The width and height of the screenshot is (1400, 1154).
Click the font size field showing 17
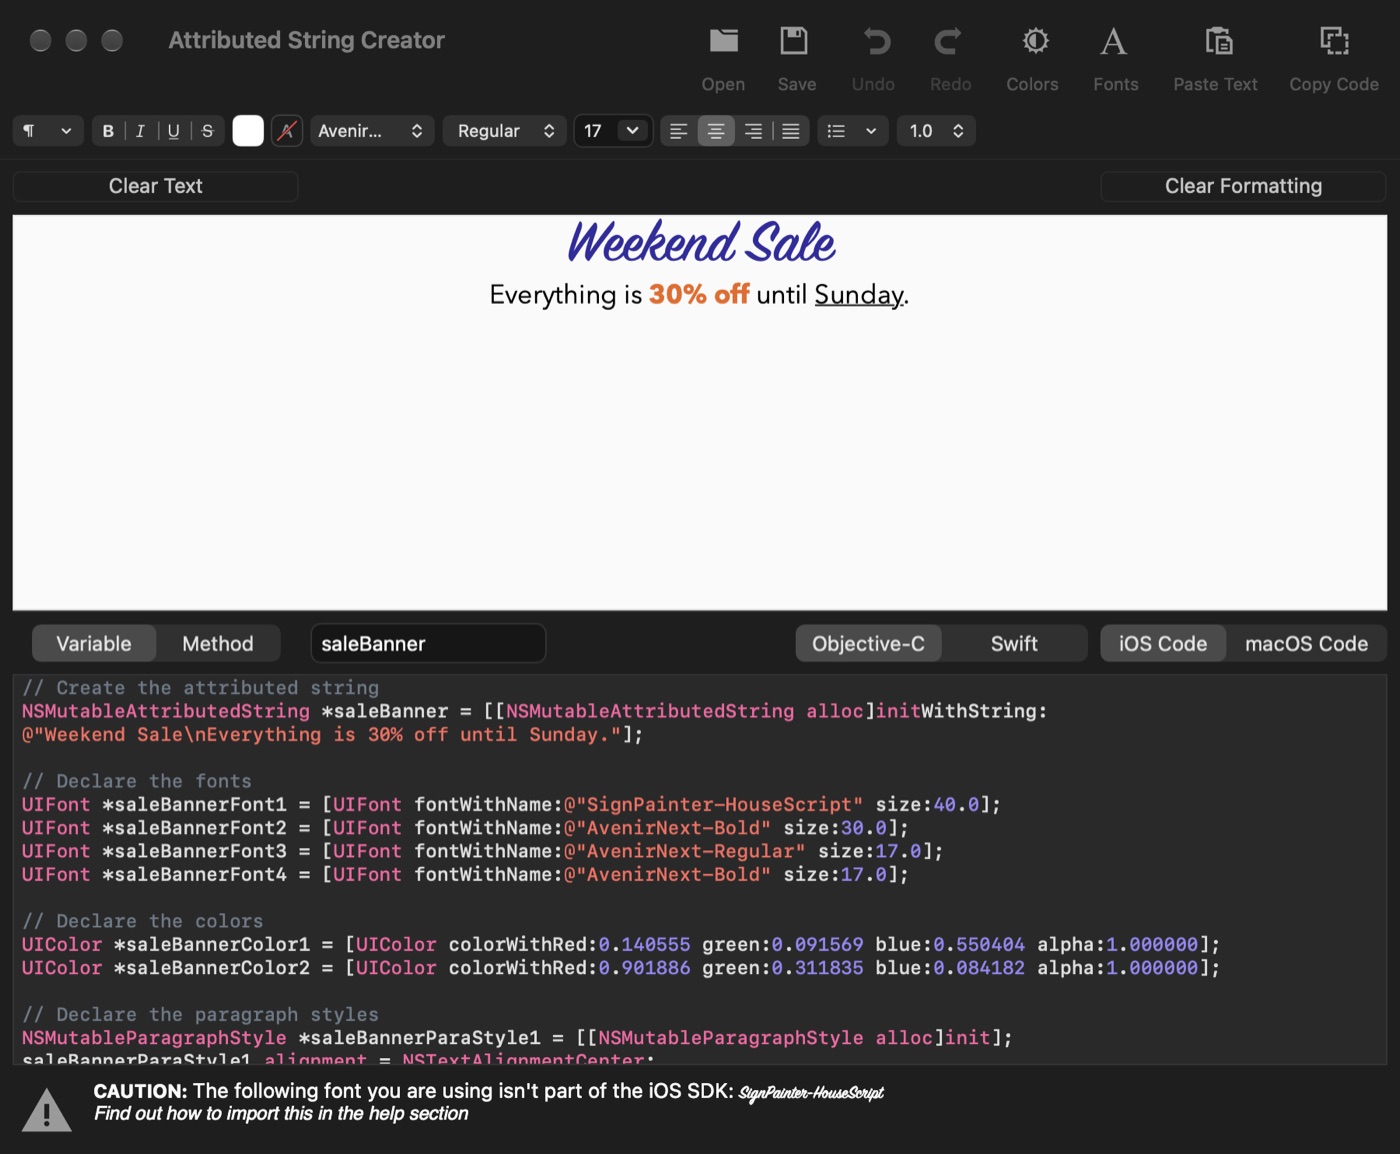(x=596, y=131)
